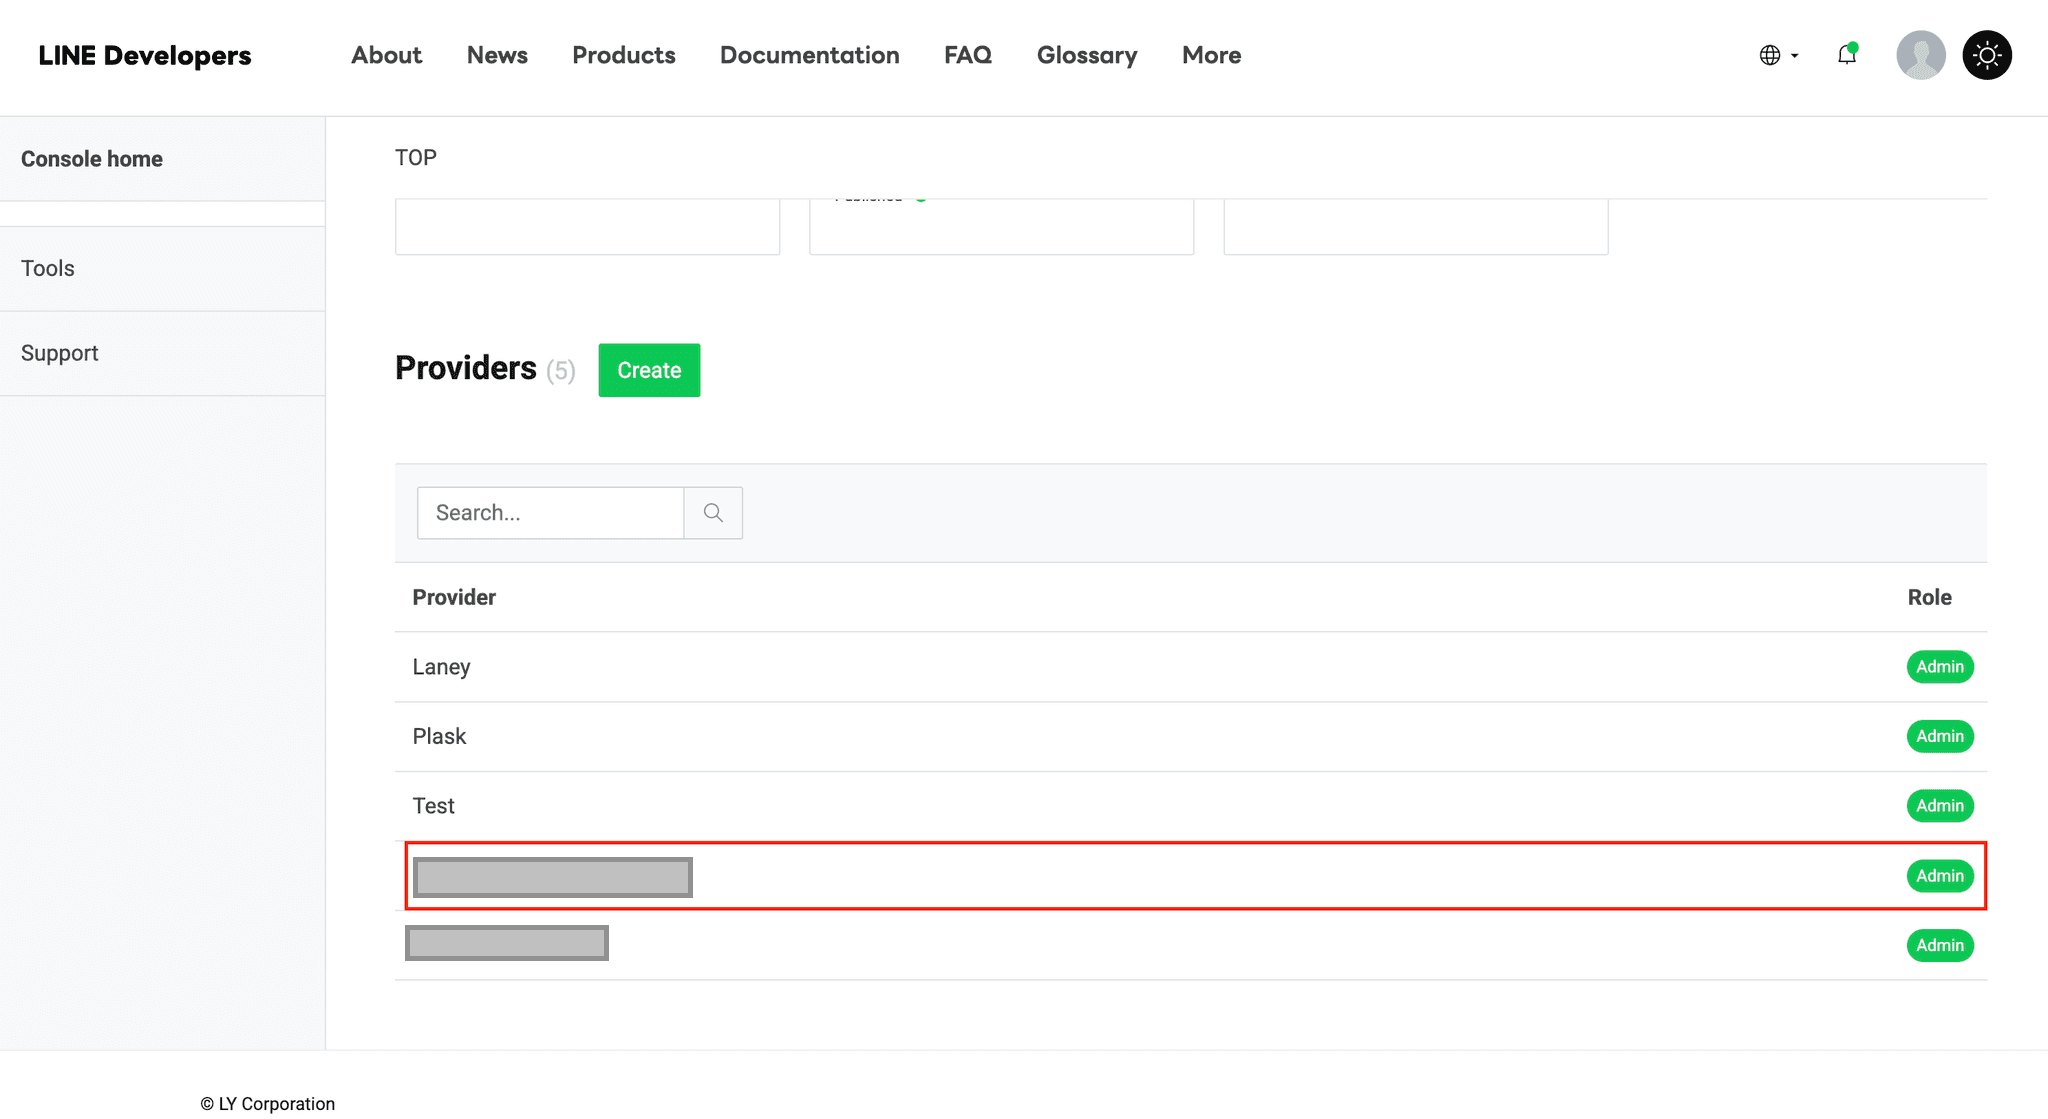Open the Documentation menu item
This screenshot has width=2048, height=1119.
(x=810, y=55)
